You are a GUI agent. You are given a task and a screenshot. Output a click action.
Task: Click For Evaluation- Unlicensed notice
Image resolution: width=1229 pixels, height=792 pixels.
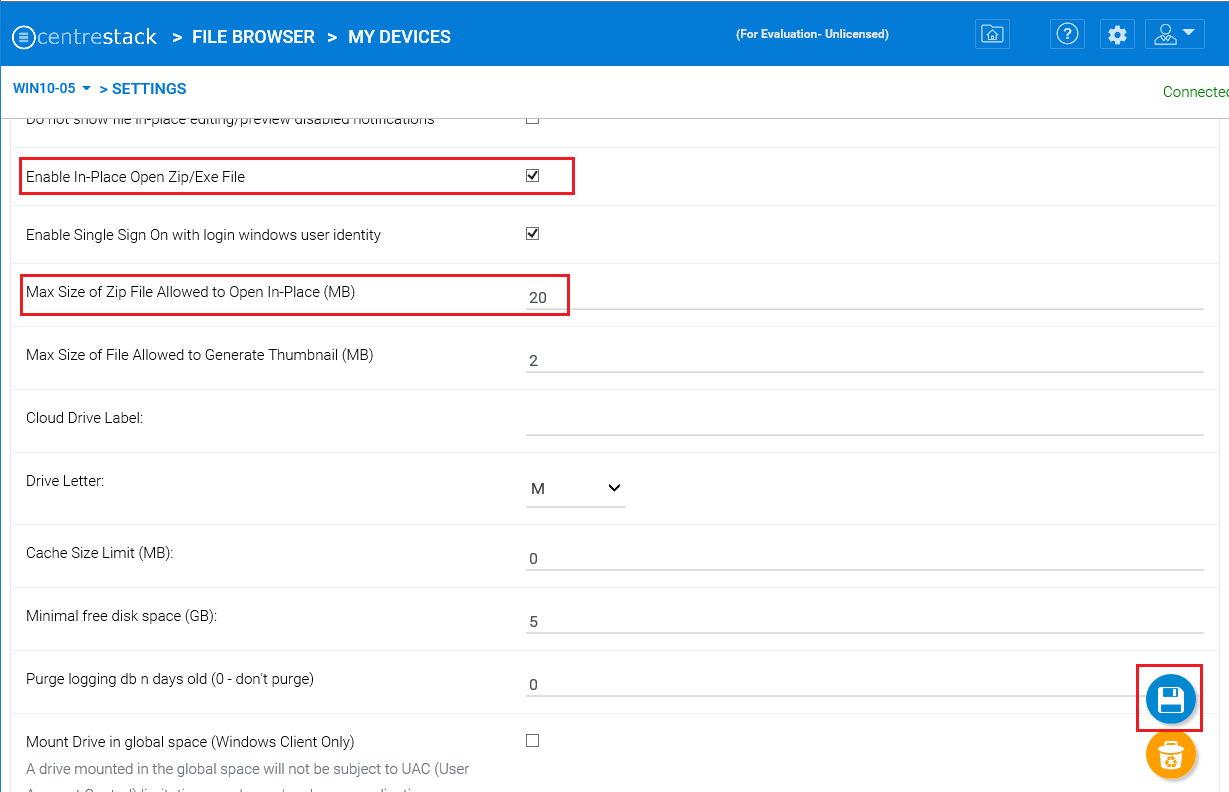[812, 34]
